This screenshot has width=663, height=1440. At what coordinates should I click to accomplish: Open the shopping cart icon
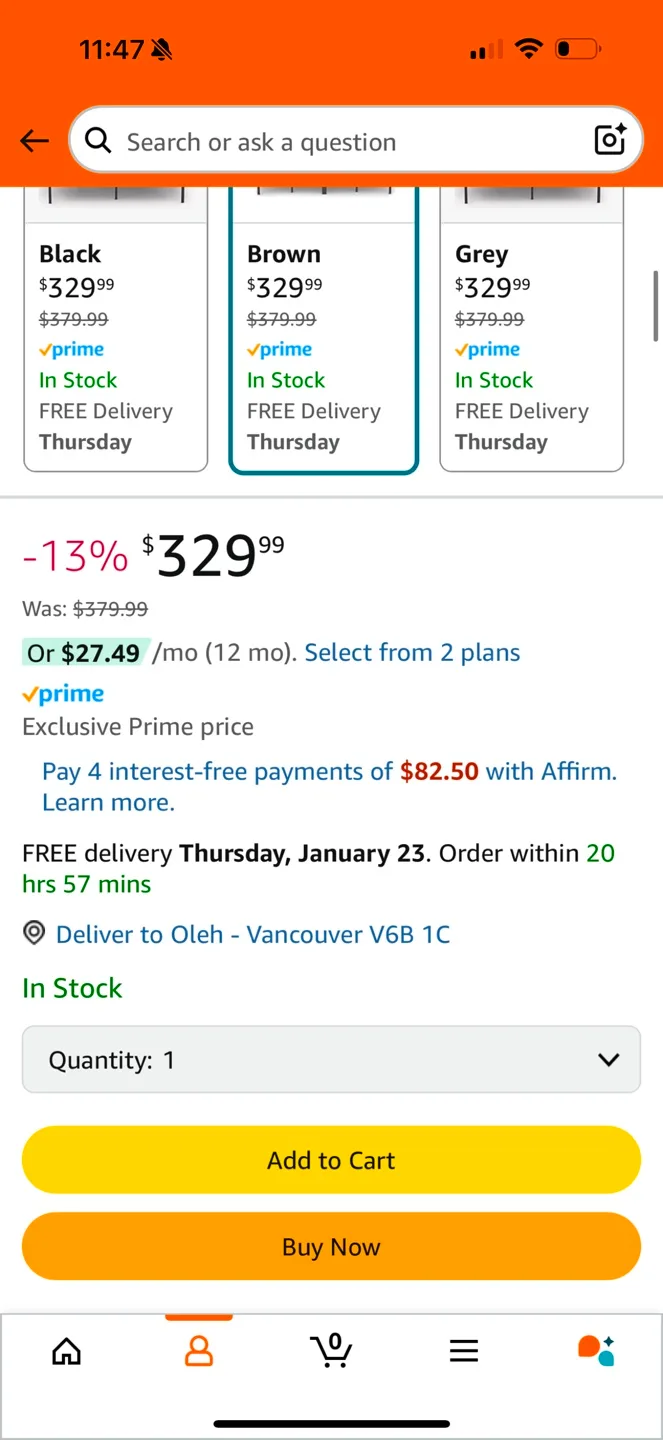click(x=331, y=1351)
